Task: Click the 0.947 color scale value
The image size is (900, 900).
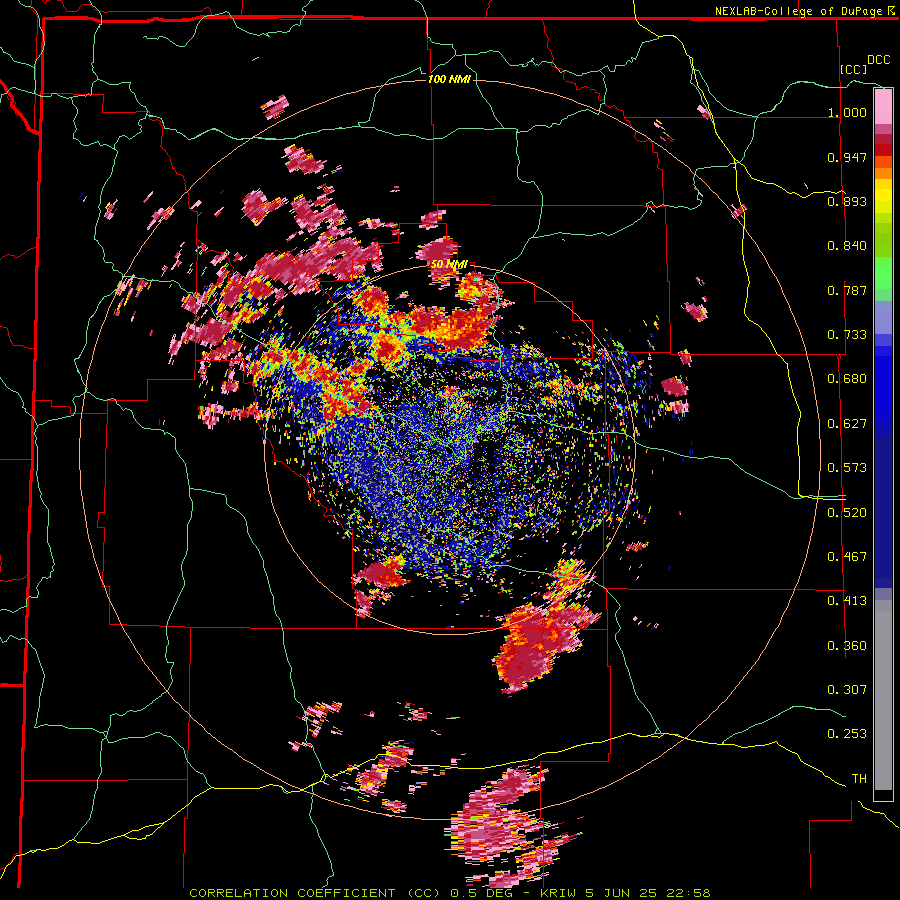Action: (x=847, y=157)
